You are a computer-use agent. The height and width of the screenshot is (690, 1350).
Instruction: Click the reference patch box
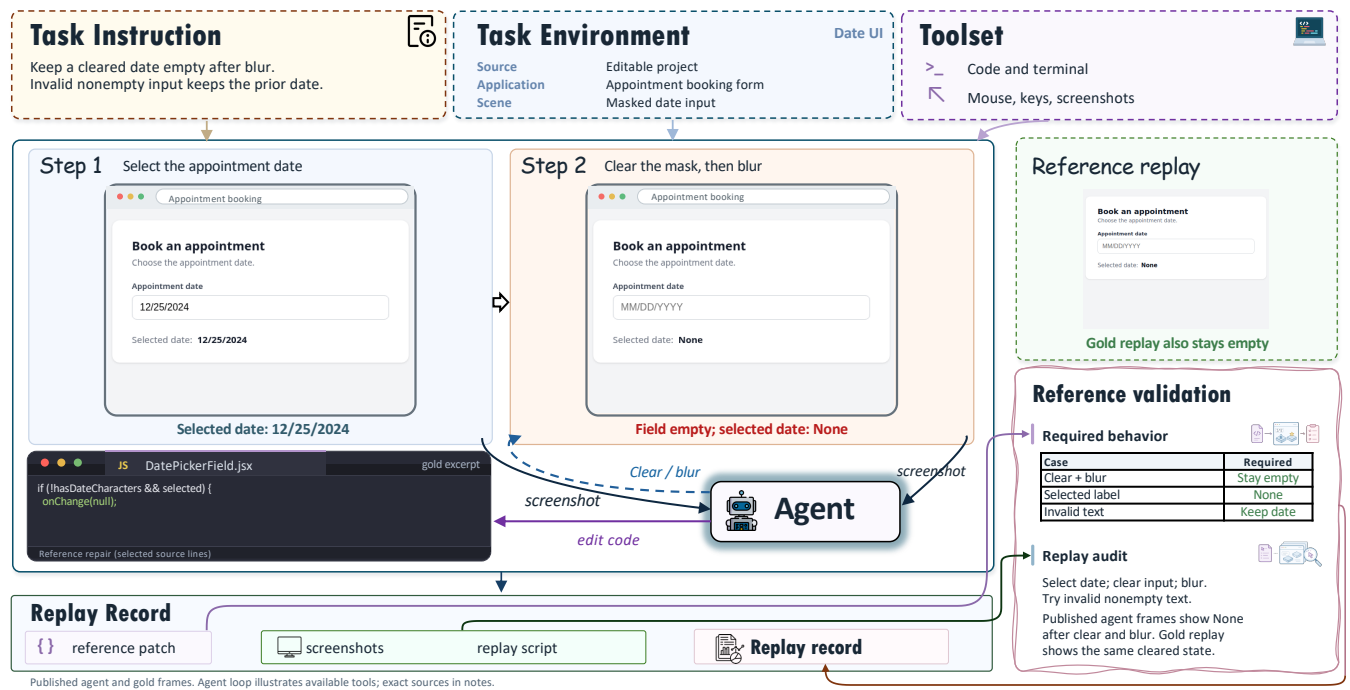pyautogui.click(x=118, y=648)
